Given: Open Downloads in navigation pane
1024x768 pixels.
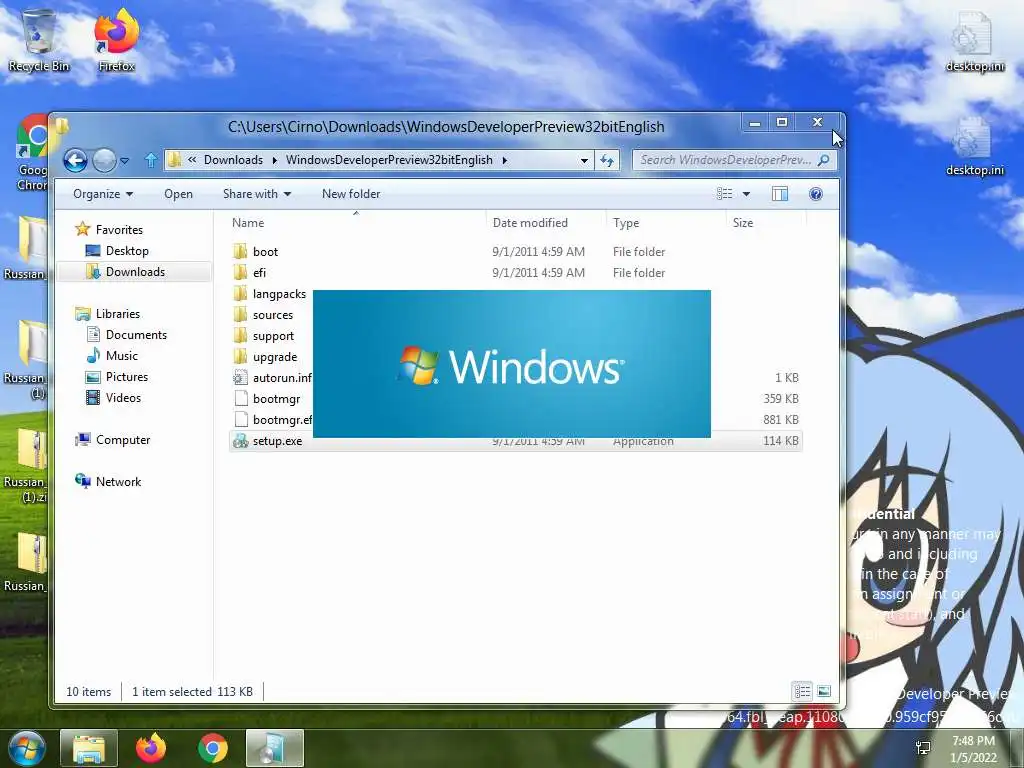Looking at the screenshot, I should 135,272.
